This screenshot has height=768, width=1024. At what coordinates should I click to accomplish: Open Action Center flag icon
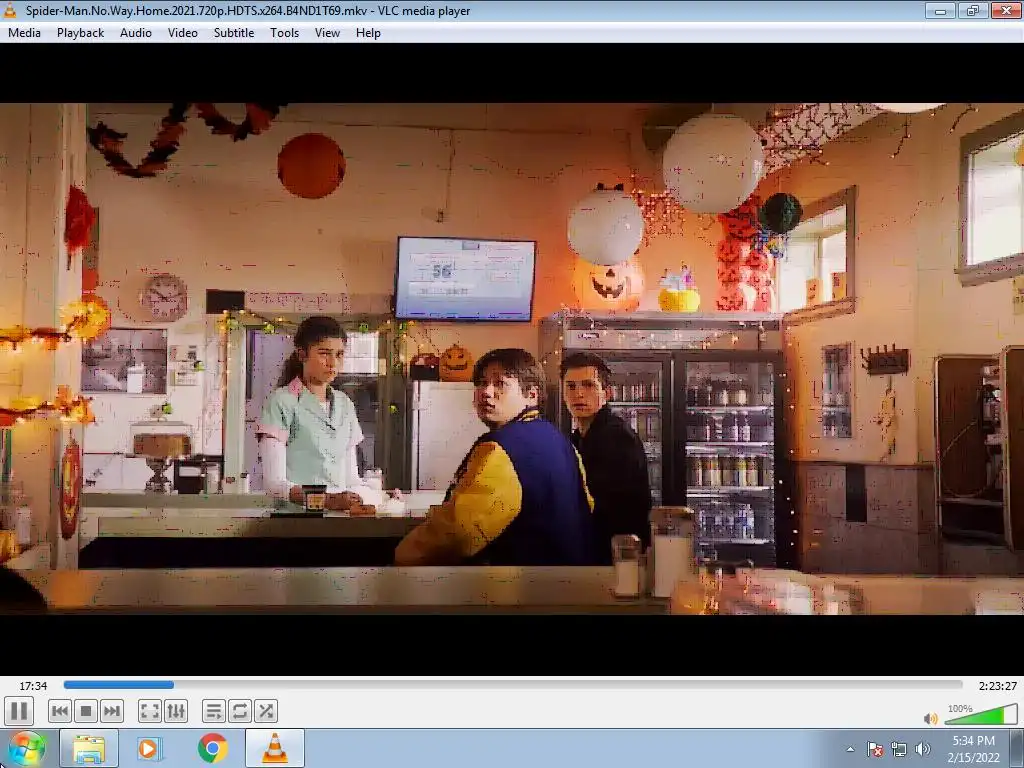coord(875,749)
